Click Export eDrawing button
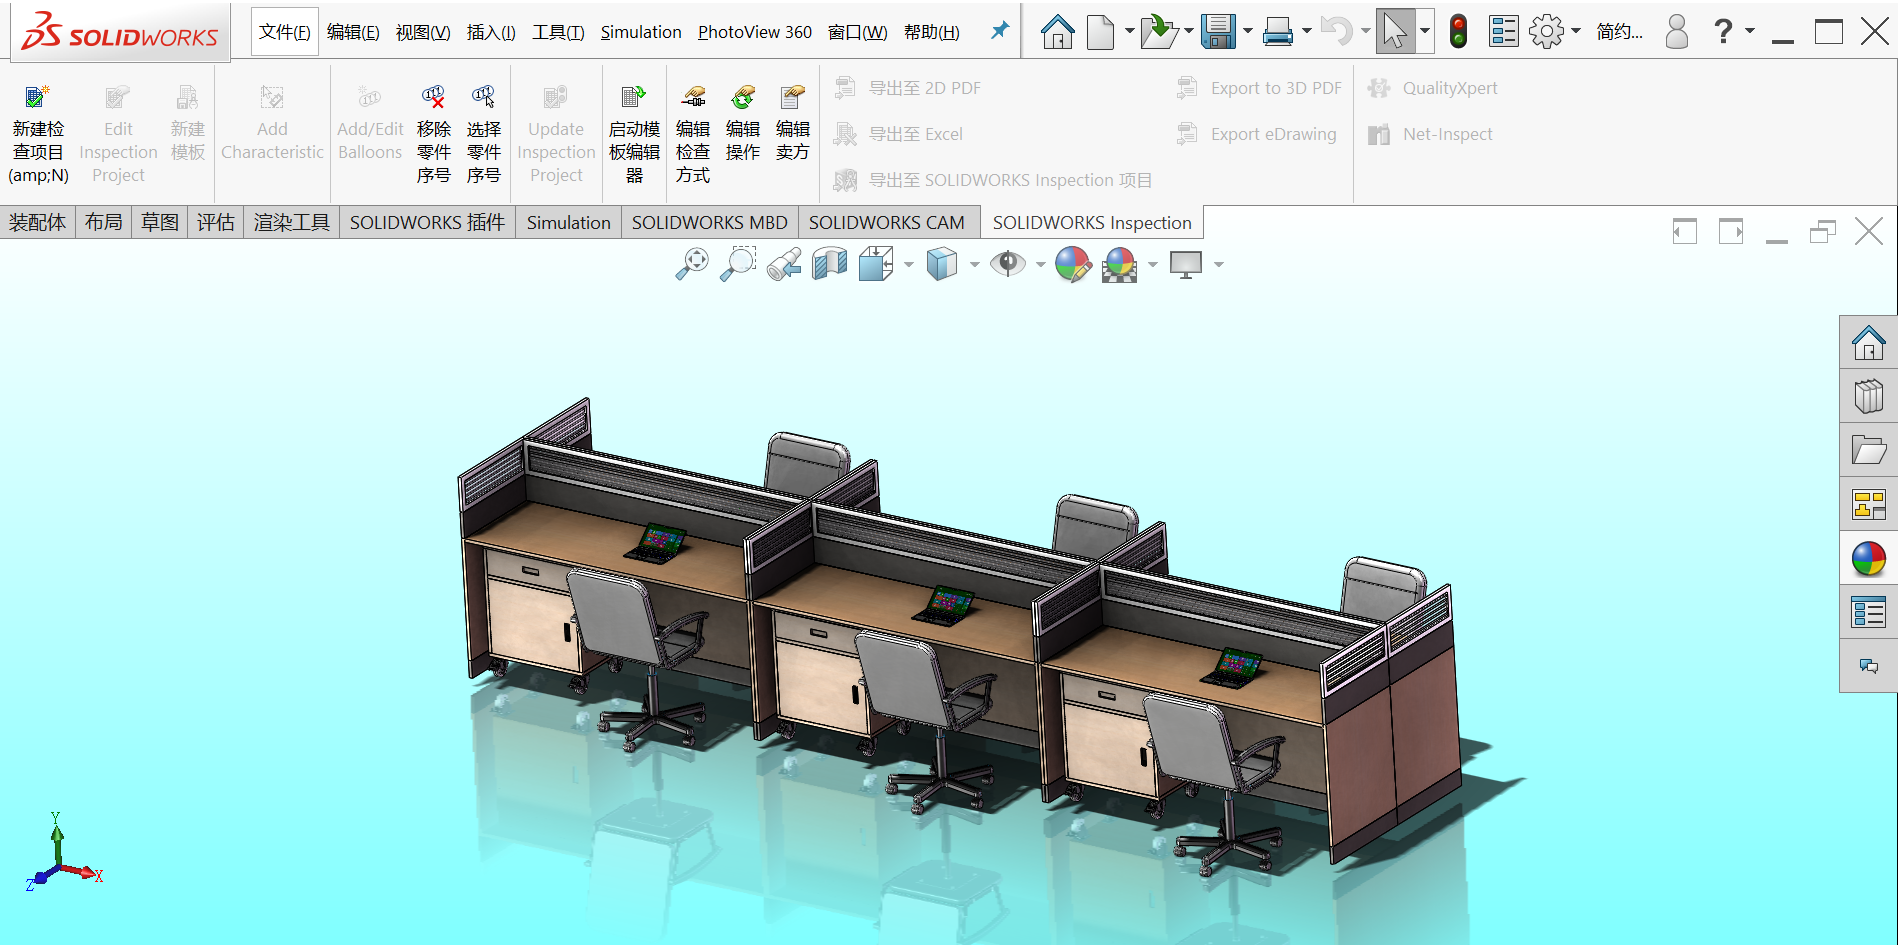 [1257, 134]
